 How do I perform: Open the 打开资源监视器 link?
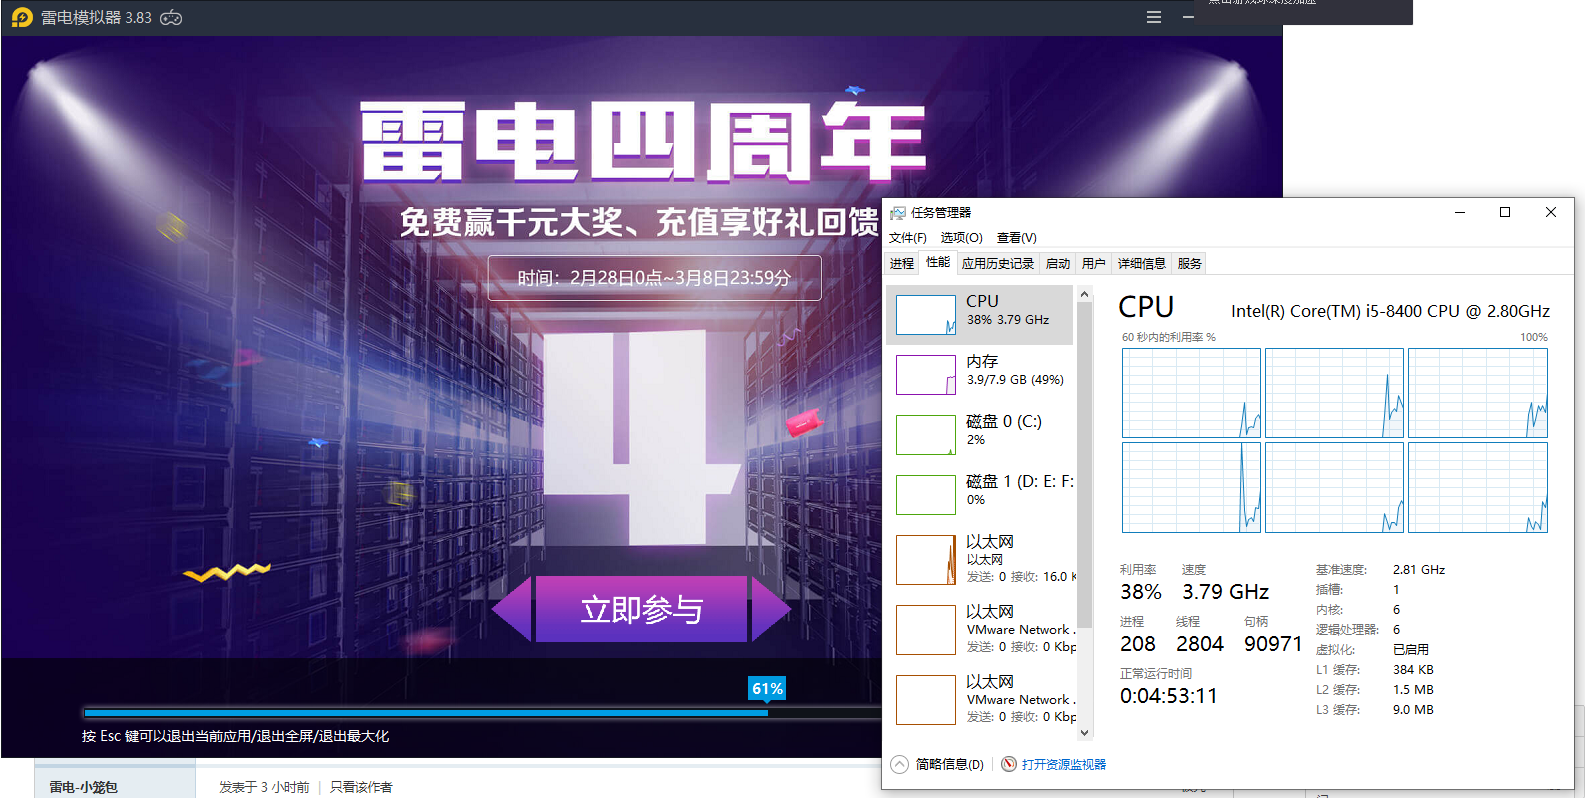pos(1063,765)
